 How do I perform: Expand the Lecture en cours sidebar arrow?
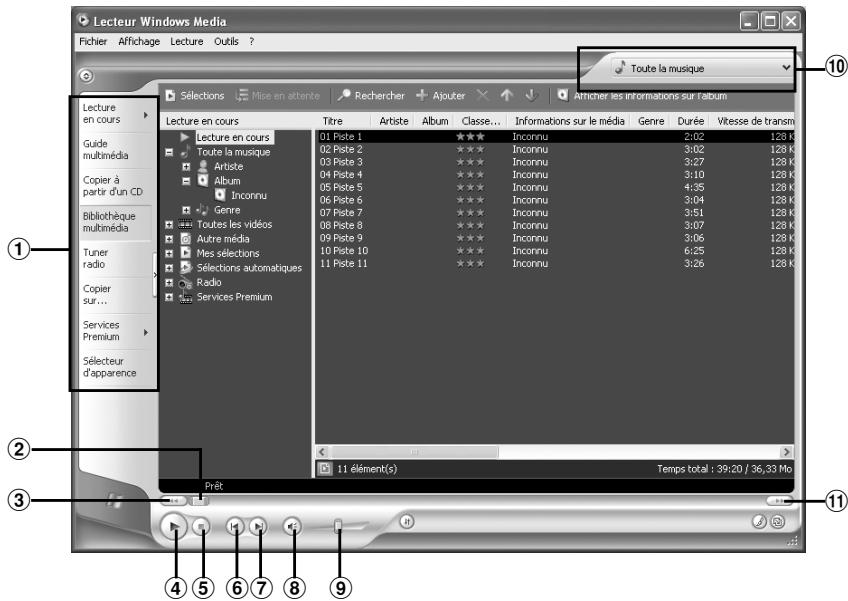click(145, 115)
